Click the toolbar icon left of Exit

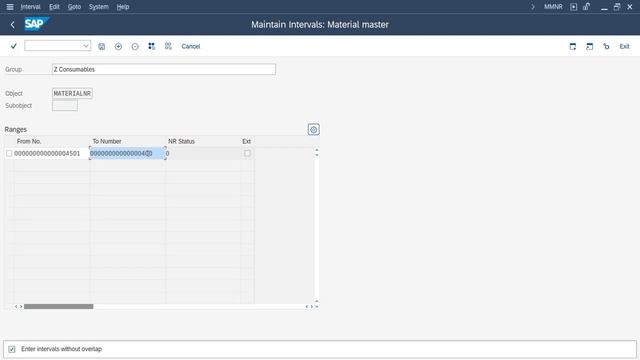tap(606, 47)
